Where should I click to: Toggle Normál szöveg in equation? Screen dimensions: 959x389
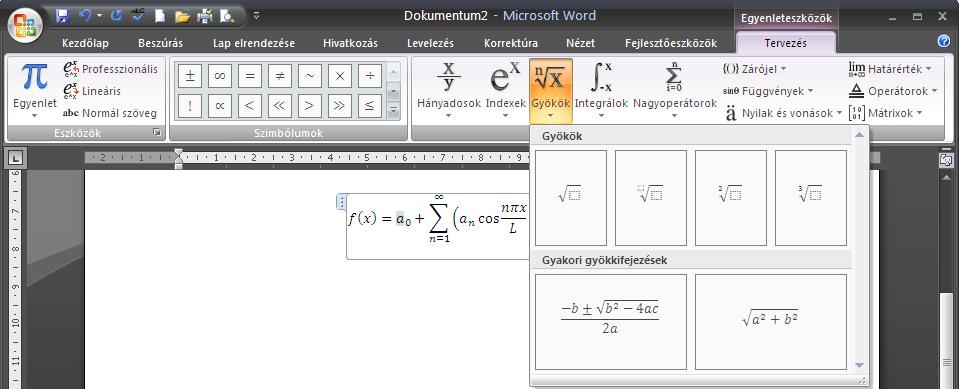[x=110, y=113]
